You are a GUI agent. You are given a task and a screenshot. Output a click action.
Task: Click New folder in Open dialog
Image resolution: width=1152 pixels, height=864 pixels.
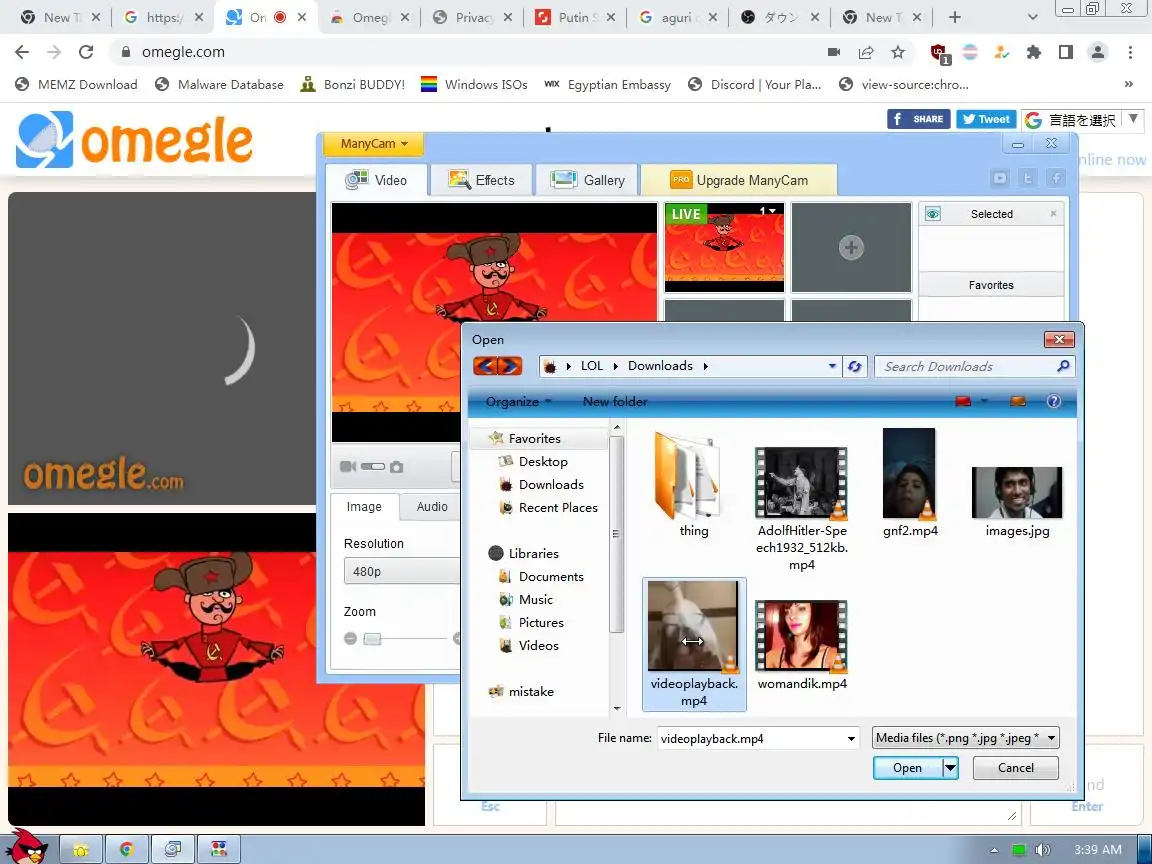[x=615, y=401]
